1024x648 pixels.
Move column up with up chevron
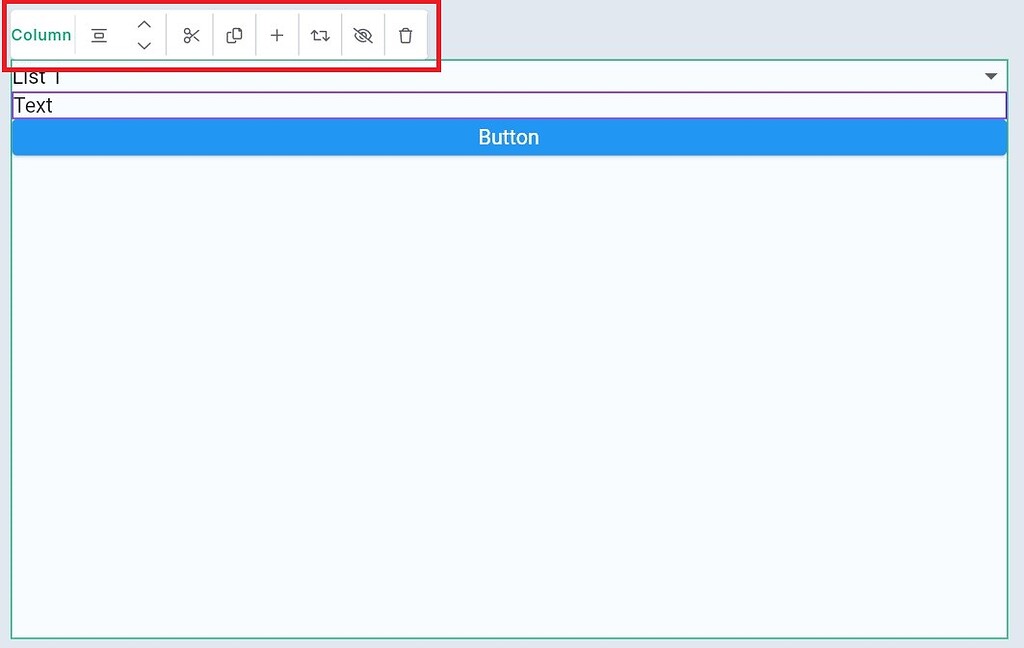[x=144, y=25]
